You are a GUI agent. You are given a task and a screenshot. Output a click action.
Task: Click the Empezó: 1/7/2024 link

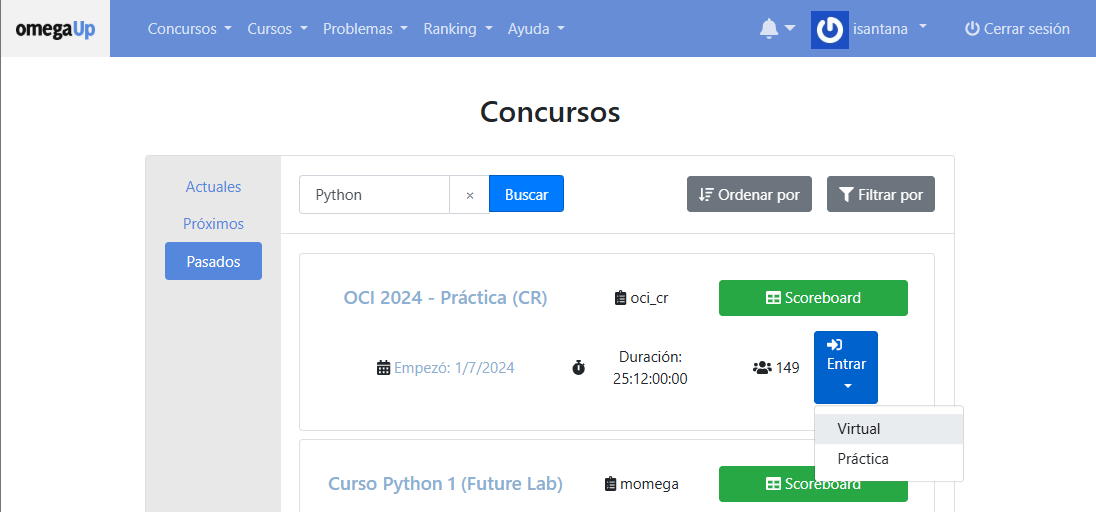pyautogui.click(x=454, y=367)
